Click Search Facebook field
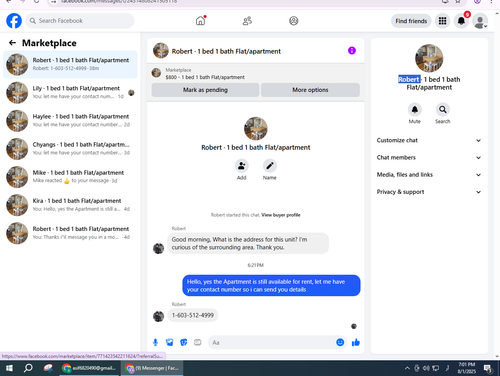500x376 pixels. (x=80, y=21)
